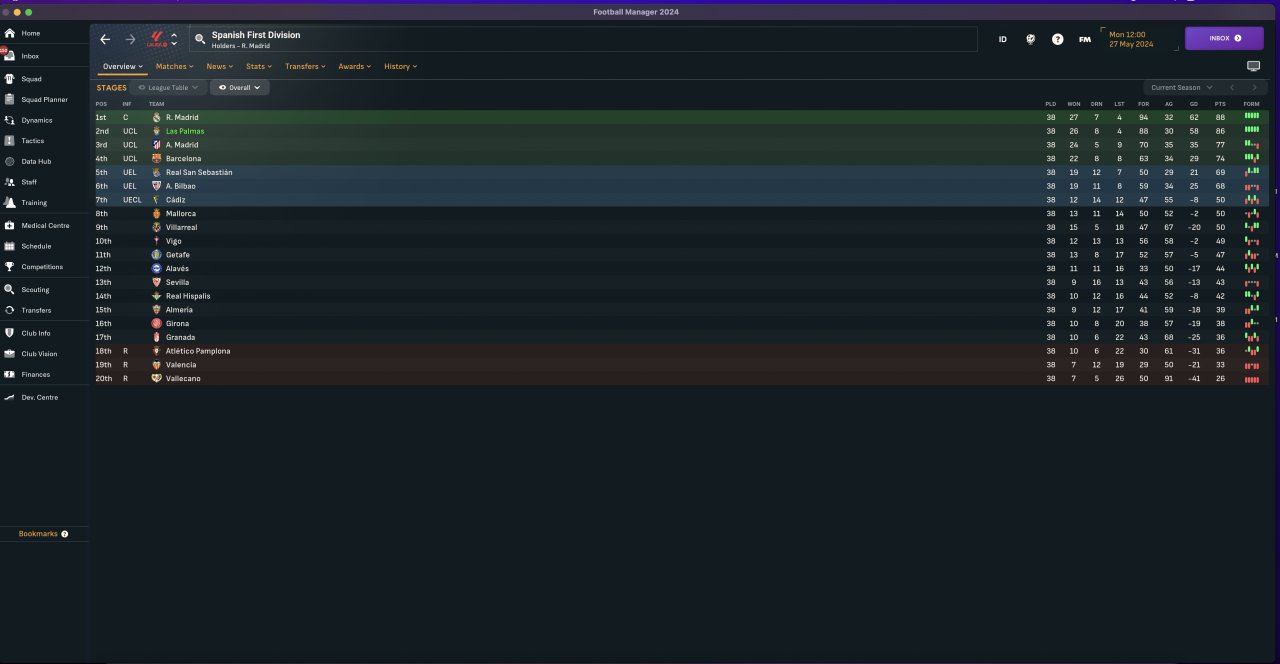Click R. Madrid's form indicator bars
1280x664 pixels.
tap(1251, 117)
